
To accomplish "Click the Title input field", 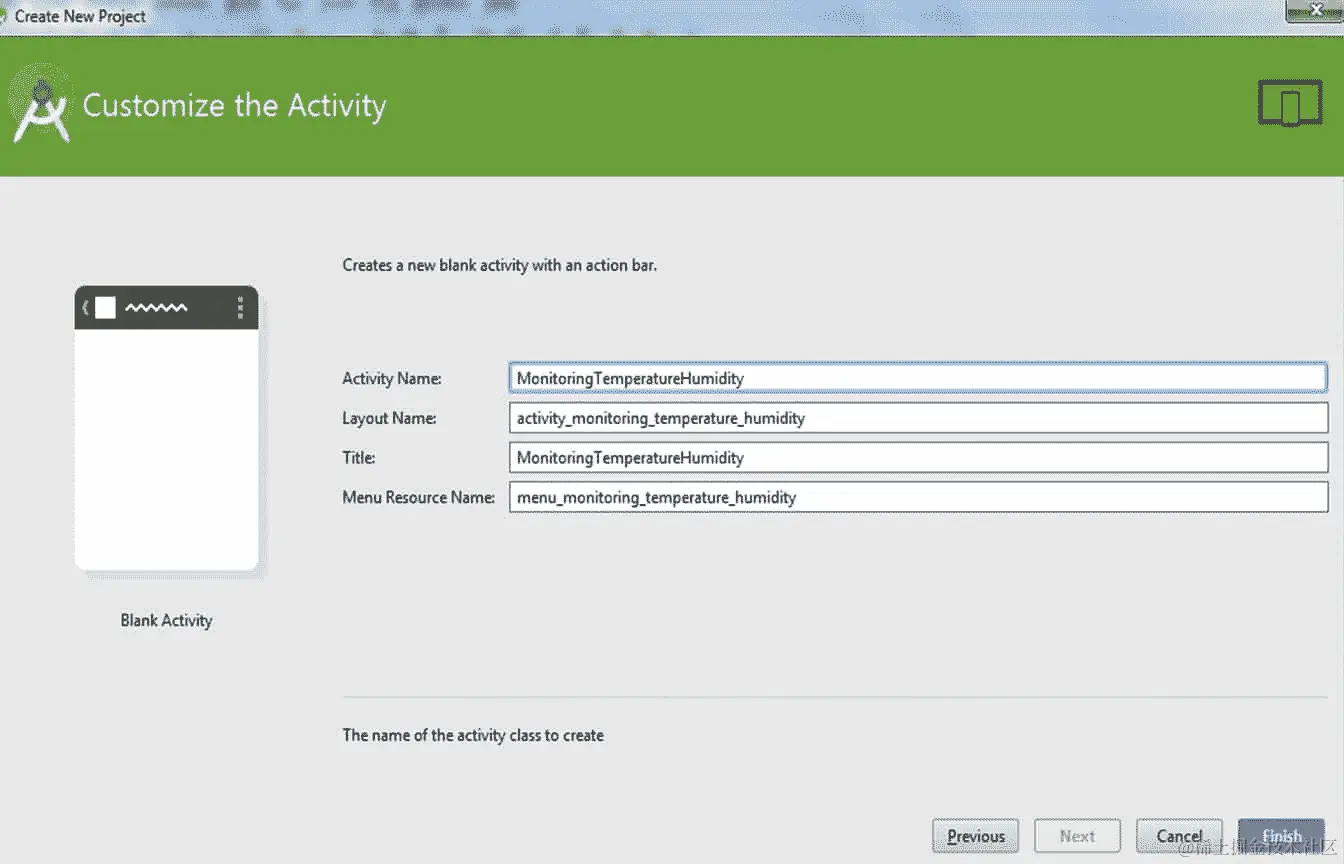I will pos(918,457).
